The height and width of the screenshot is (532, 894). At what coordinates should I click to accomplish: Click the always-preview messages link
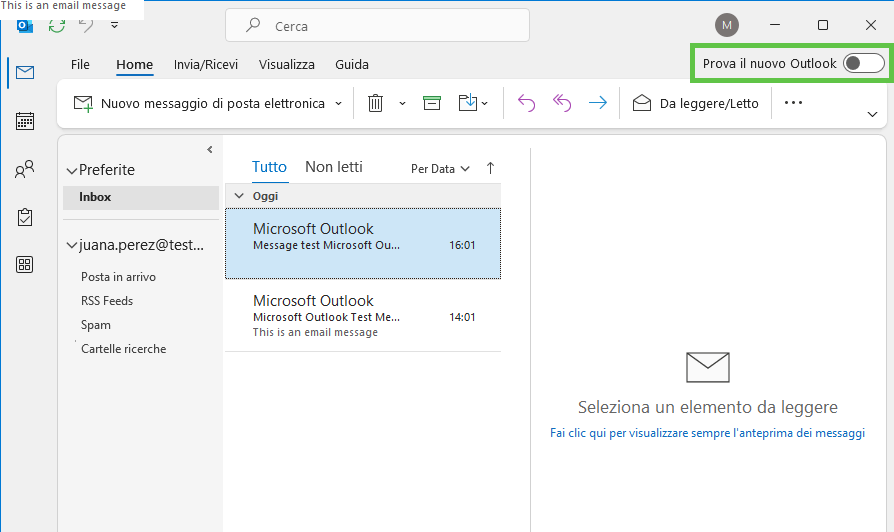tap(708, 433)
